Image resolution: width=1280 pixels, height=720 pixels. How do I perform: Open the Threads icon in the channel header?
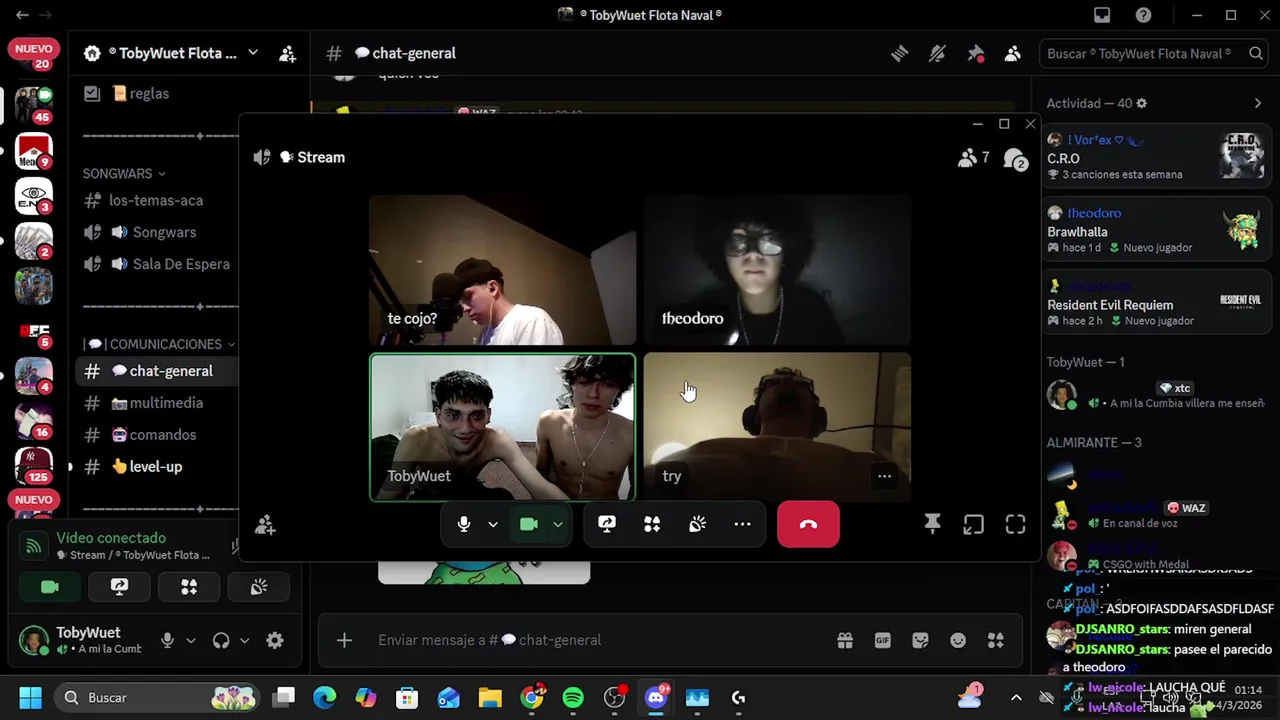[x=899, y=54]
